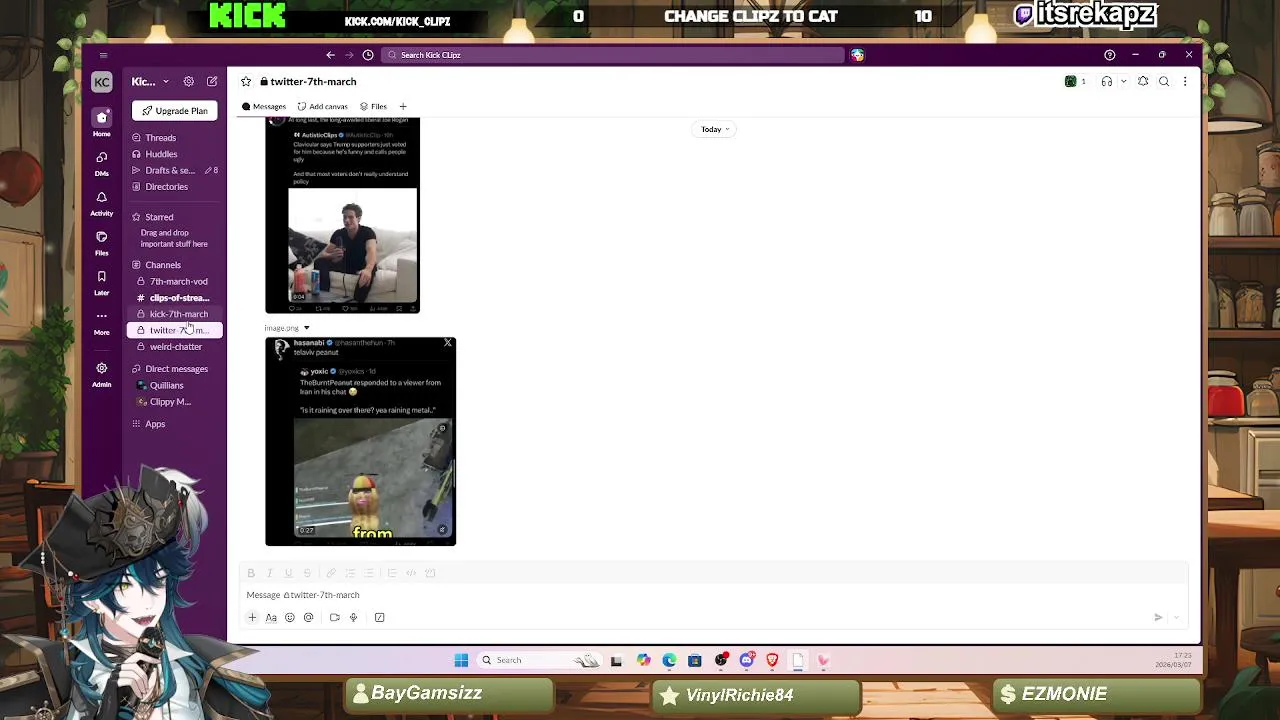Click the Message twitter-7th-march input box
The image size is (1280, 720).
715,595
